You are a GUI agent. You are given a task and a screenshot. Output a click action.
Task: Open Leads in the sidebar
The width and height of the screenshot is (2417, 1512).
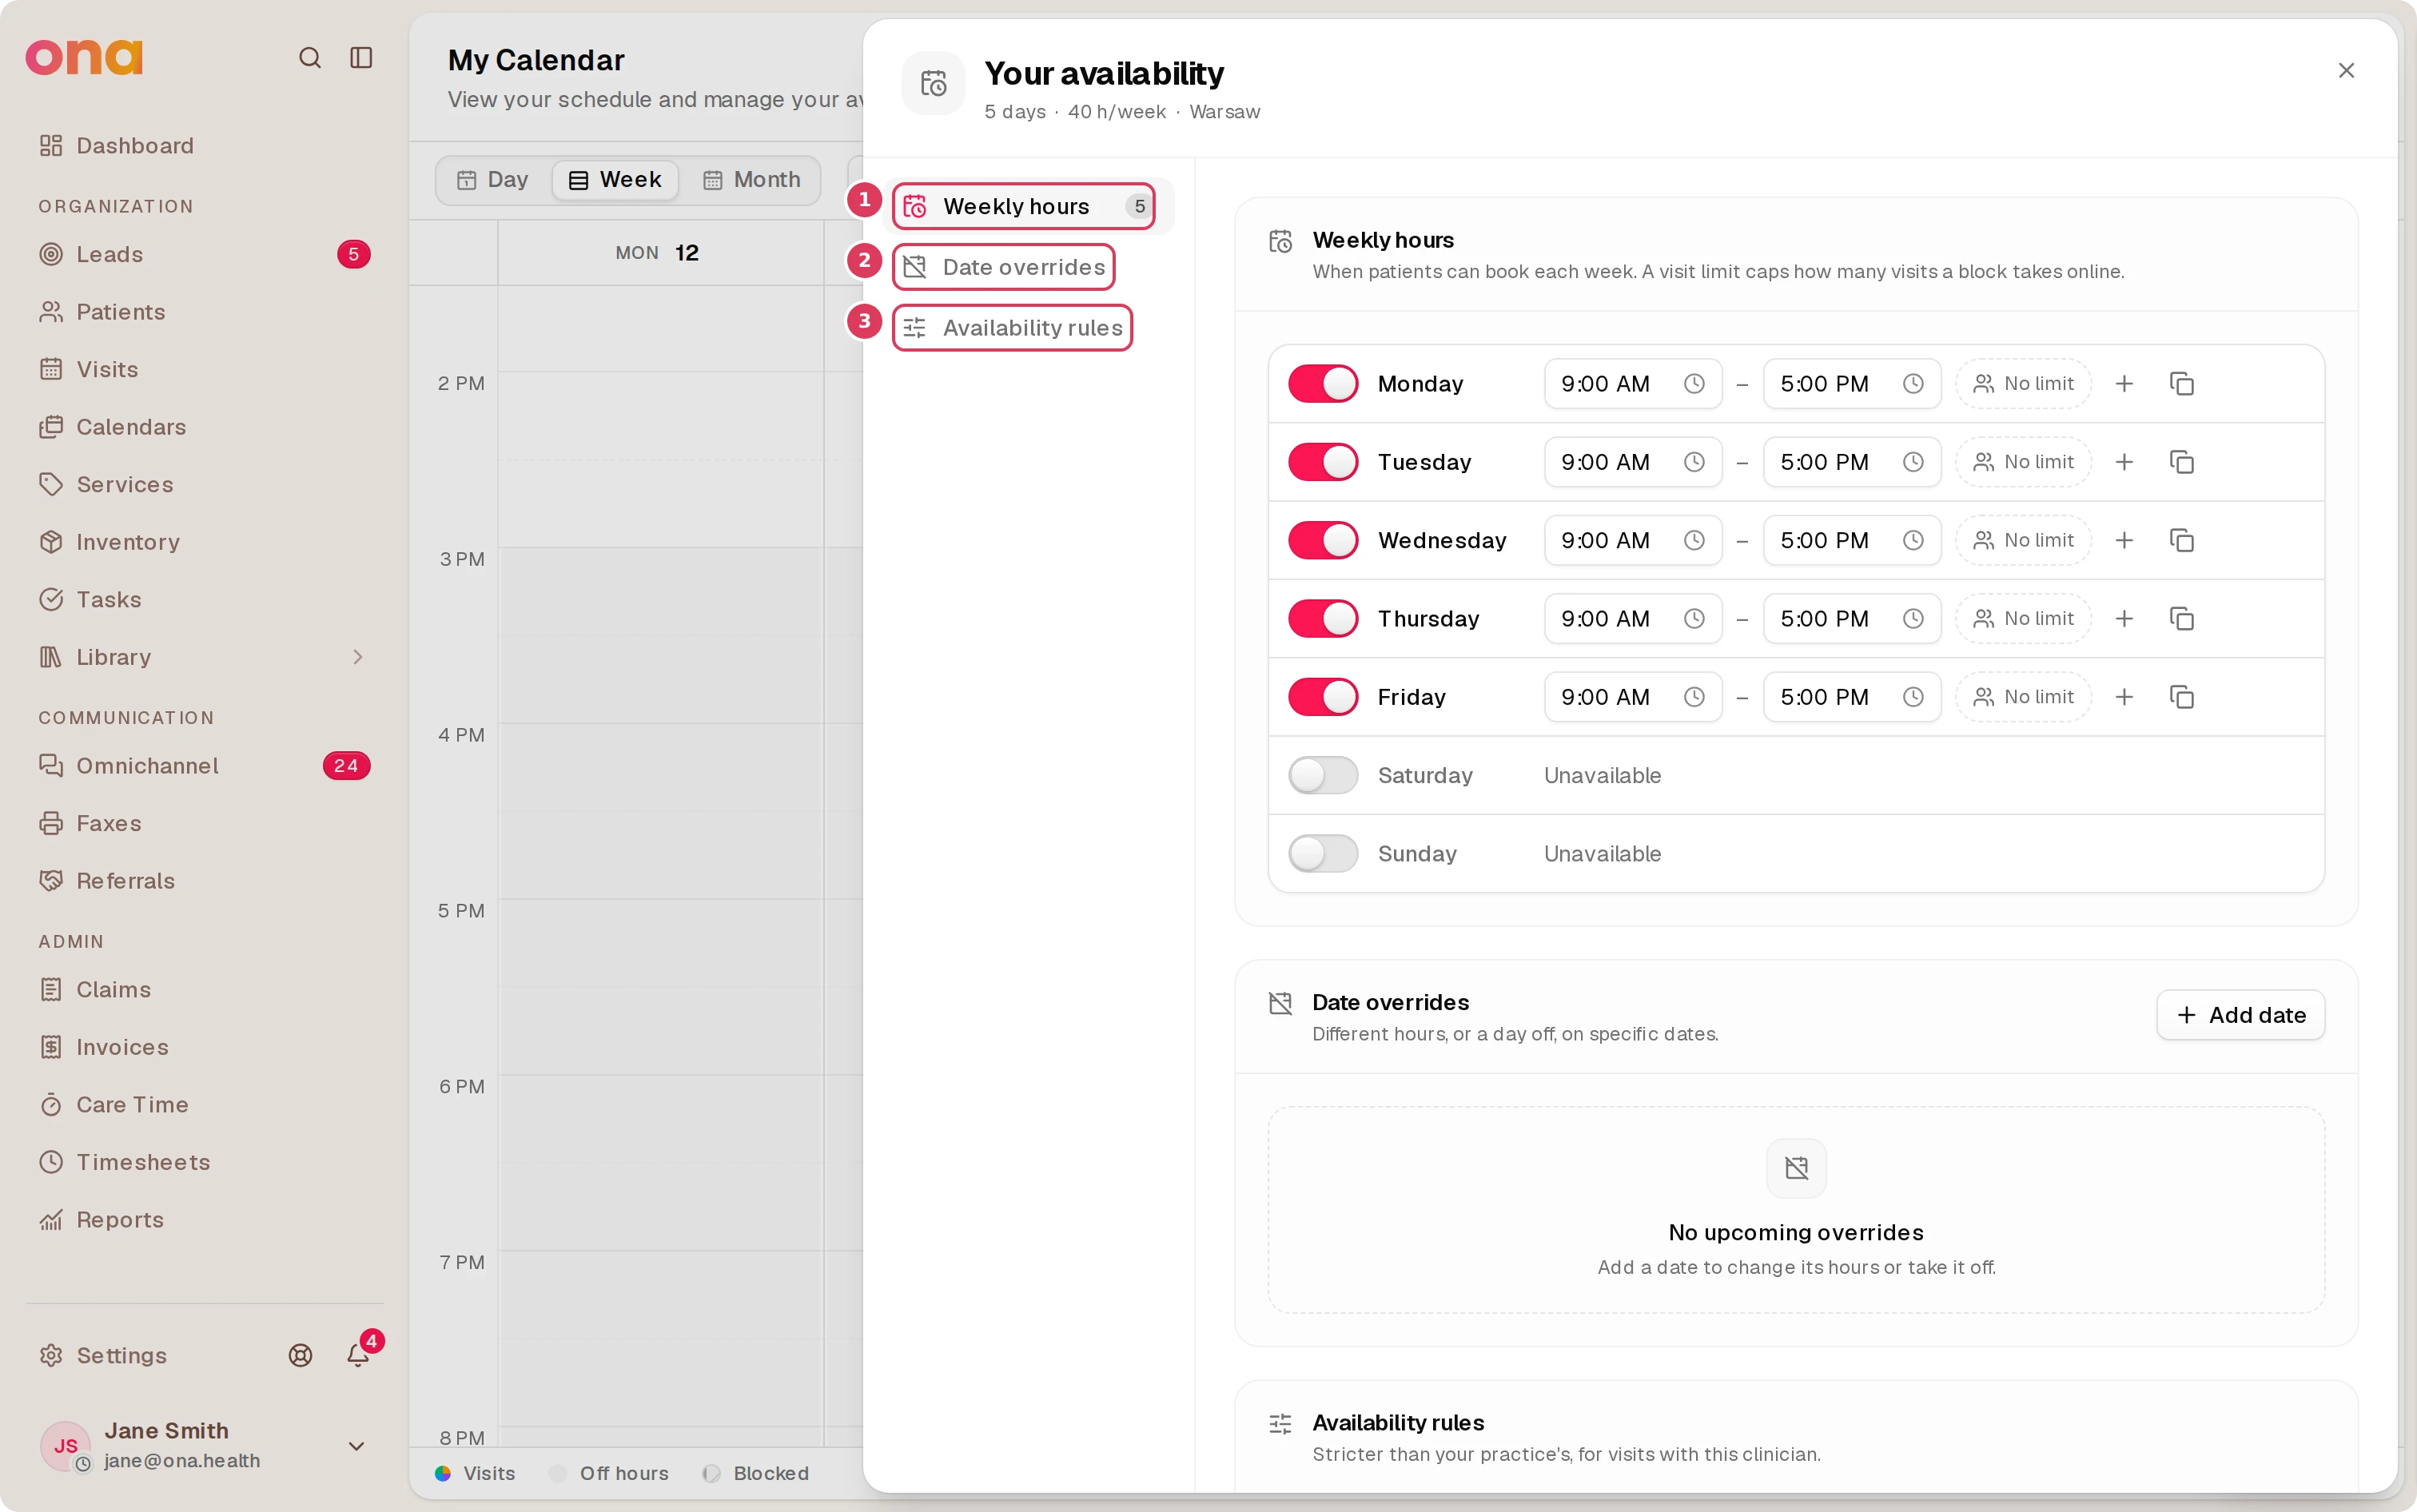point(204,254)
